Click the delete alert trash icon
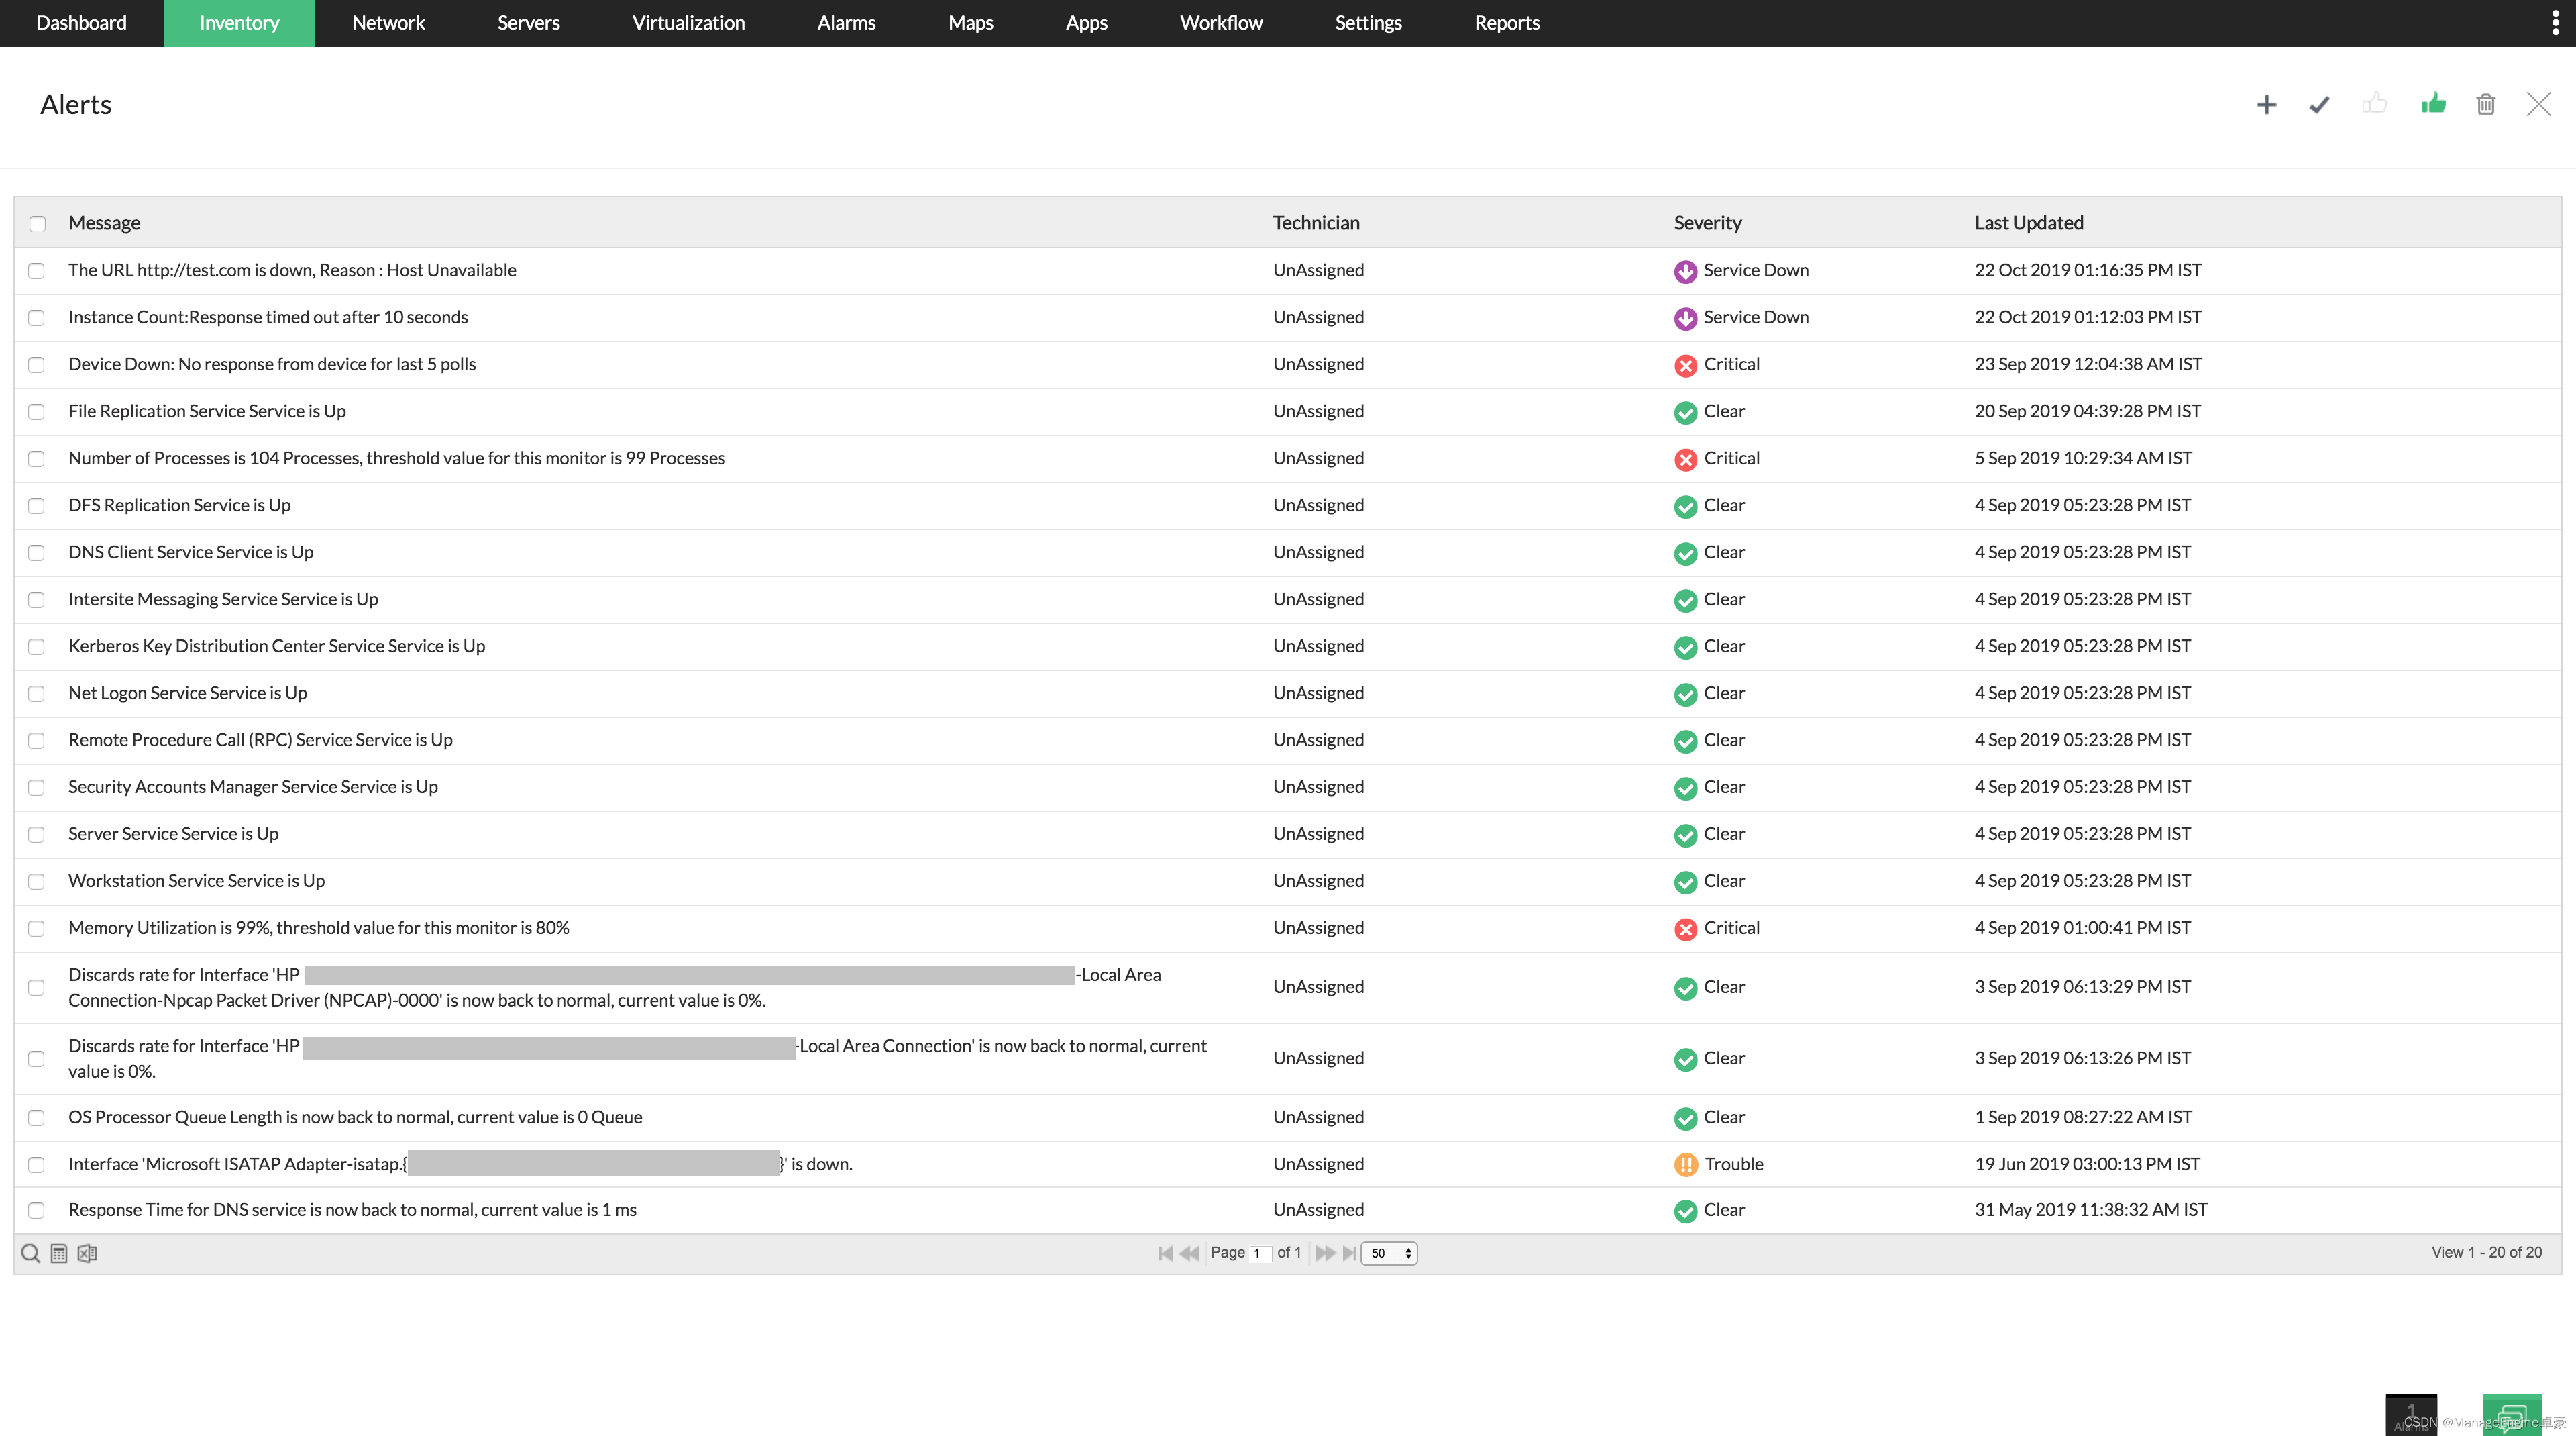2576x1436 pixels. click(x=2486, y=103)
